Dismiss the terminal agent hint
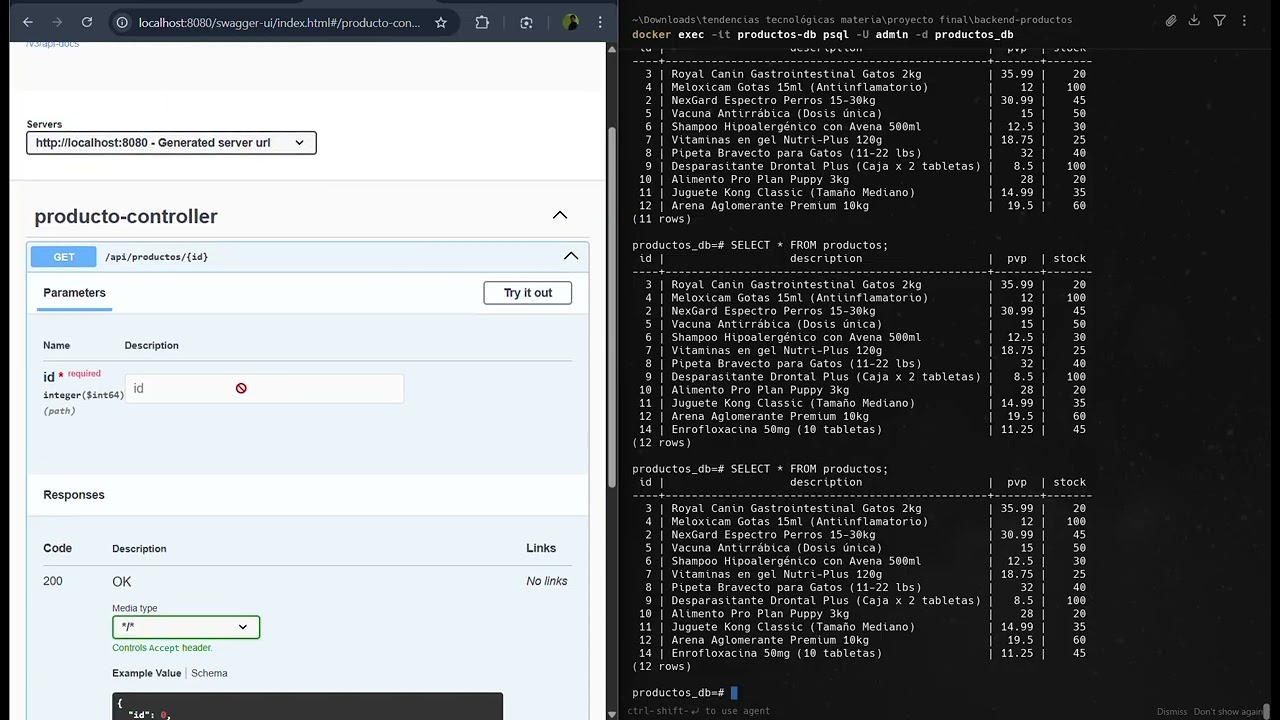Viewport: 1280px width, 720px height. pos(1172,712)
